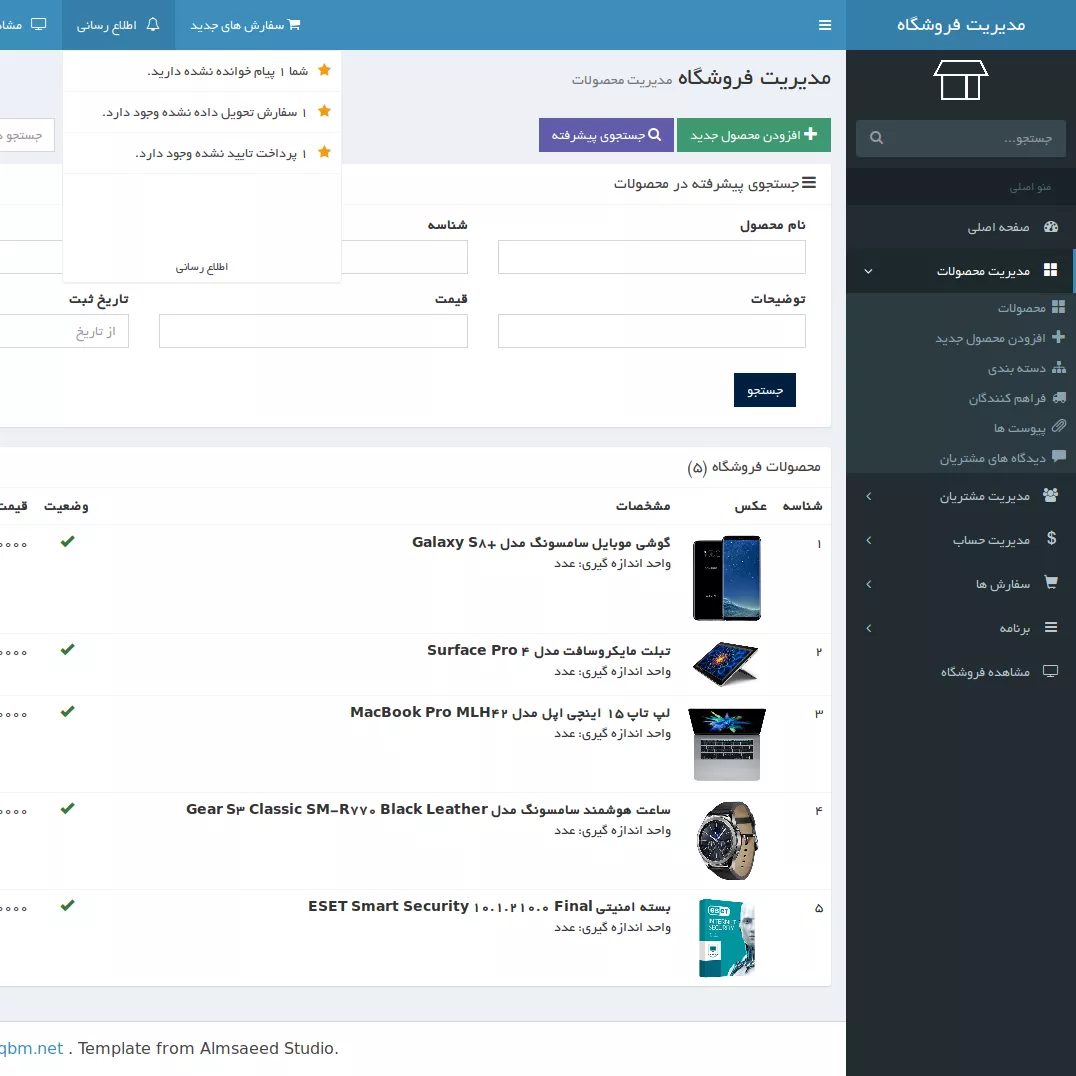Open the unread message notification text
This screenshot has width=1076, height=1076.
227,71
